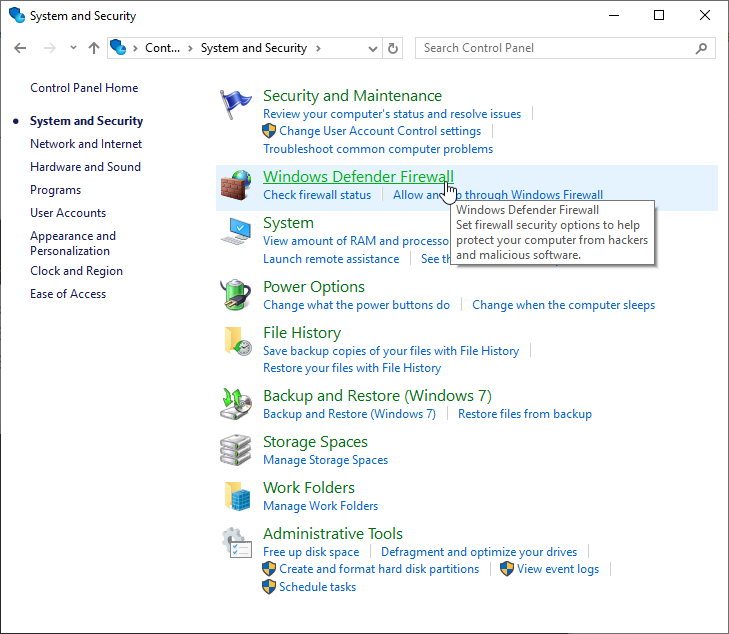Open Work Folders heading
729x634 pixels.
tap(309, 488)
